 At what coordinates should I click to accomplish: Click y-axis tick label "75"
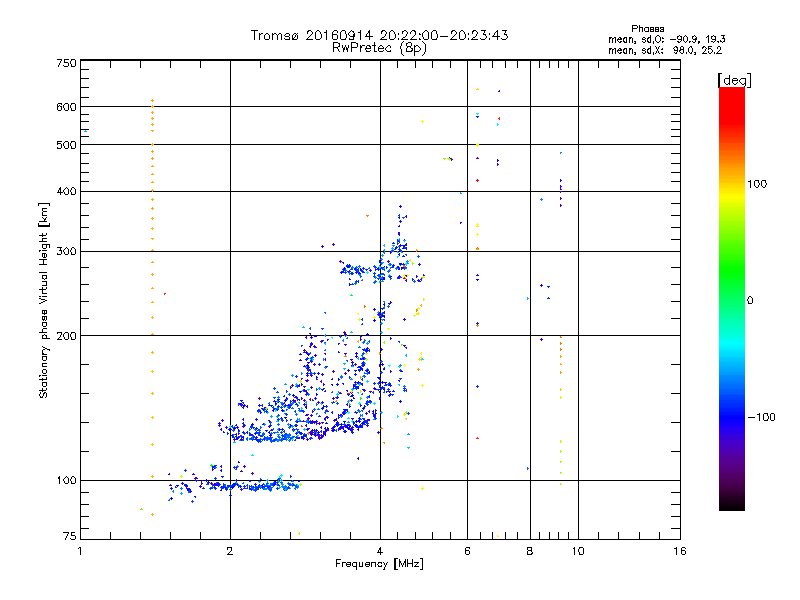coord(69,536)
